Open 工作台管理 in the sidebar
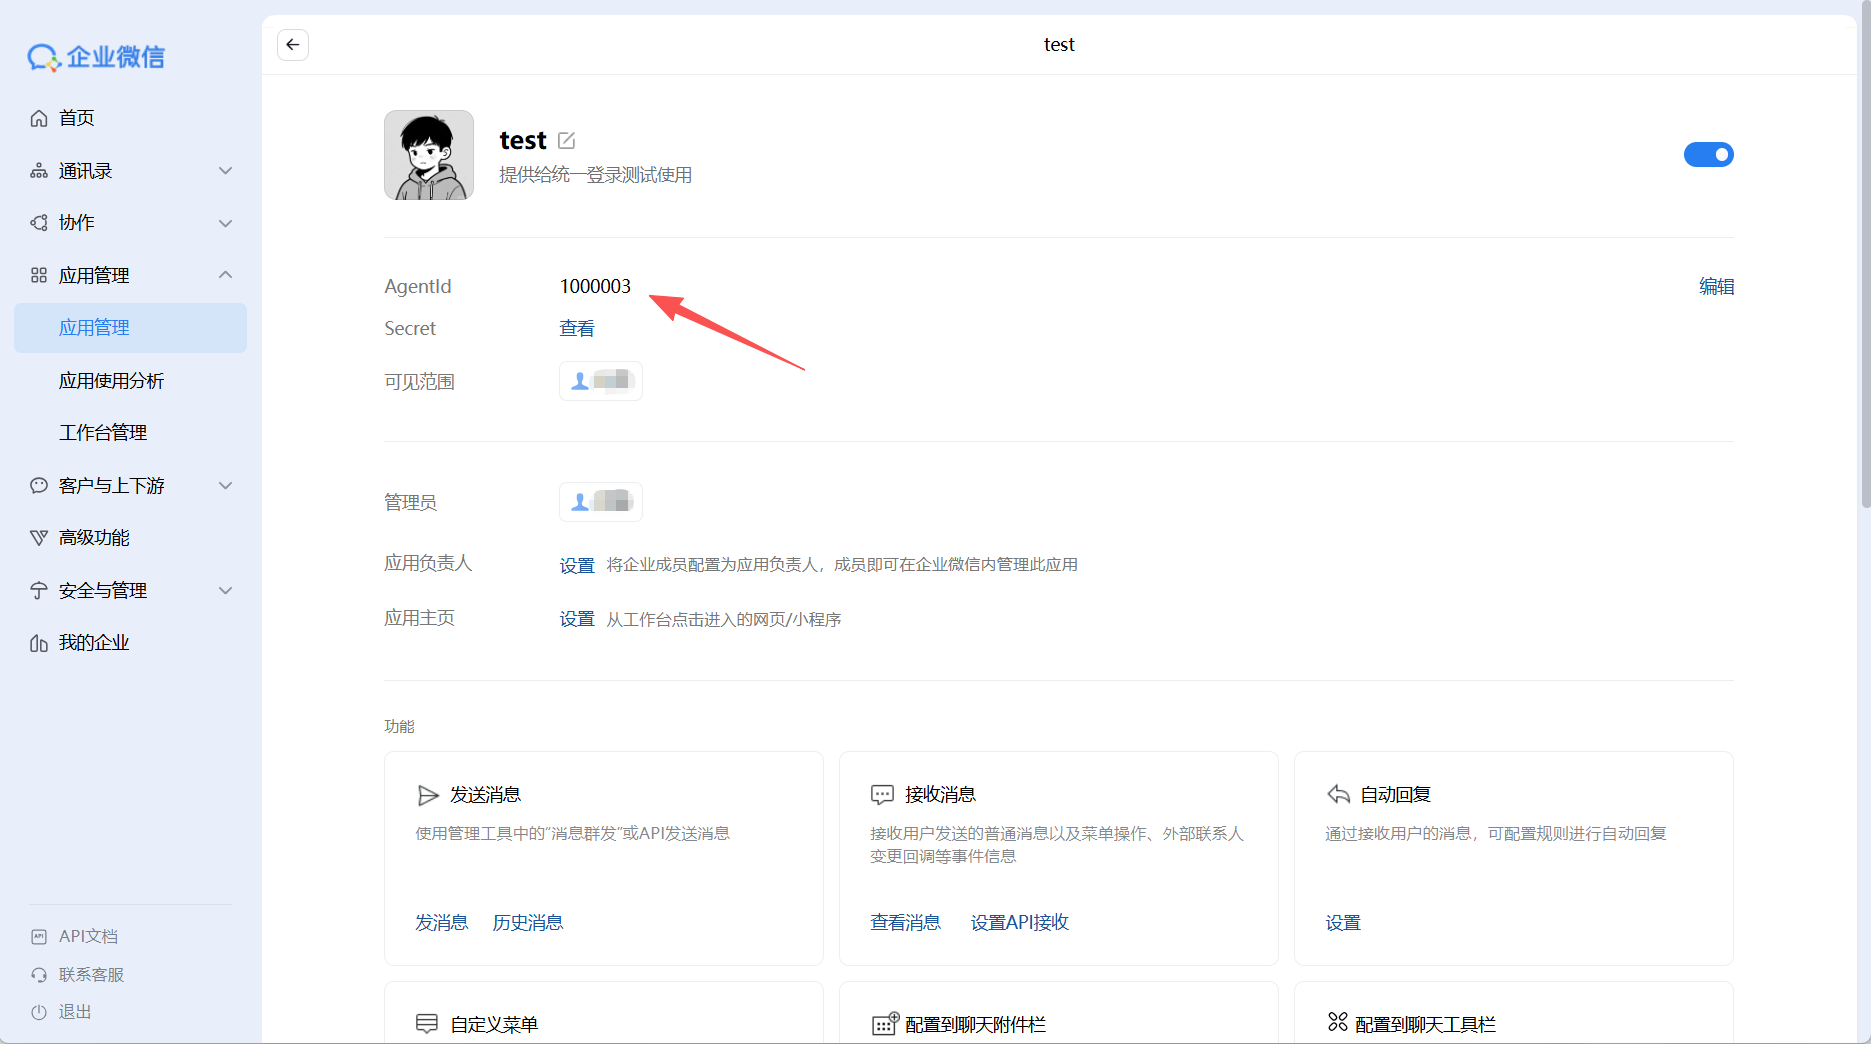The width and height of the screenshot is (1871, 1044). click(102, 432)
